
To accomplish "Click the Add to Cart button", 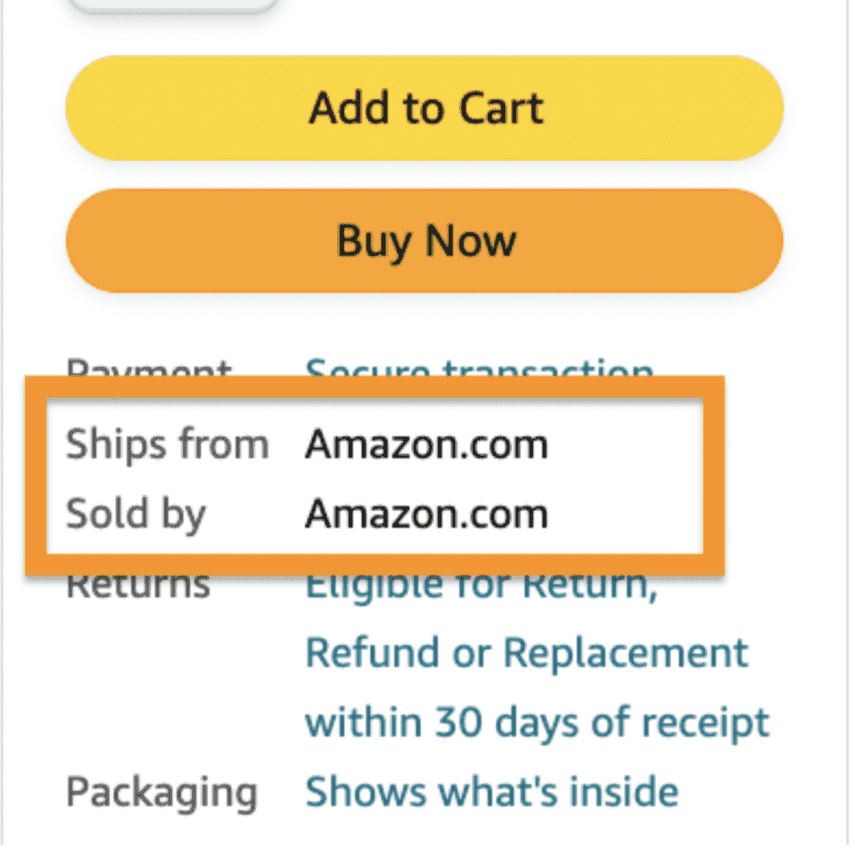I will tap(425, 108).
